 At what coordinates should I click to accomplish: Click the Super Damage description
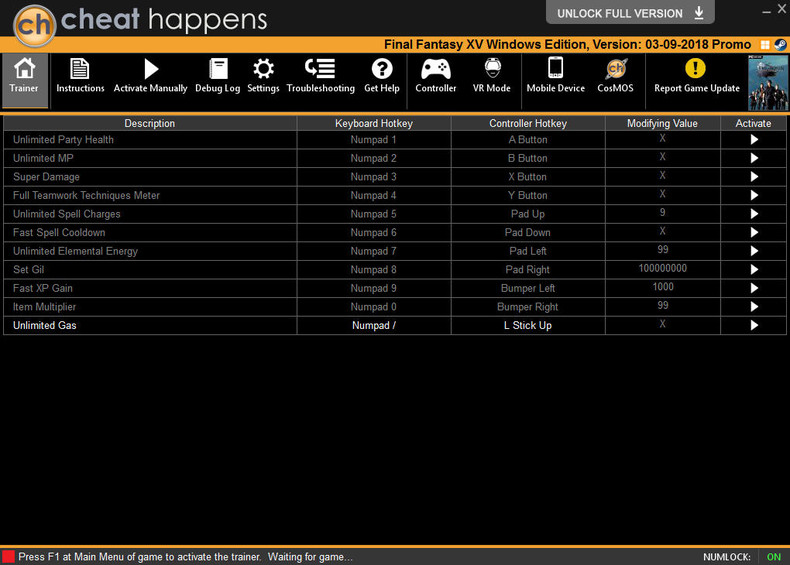(x=46, y=177)
